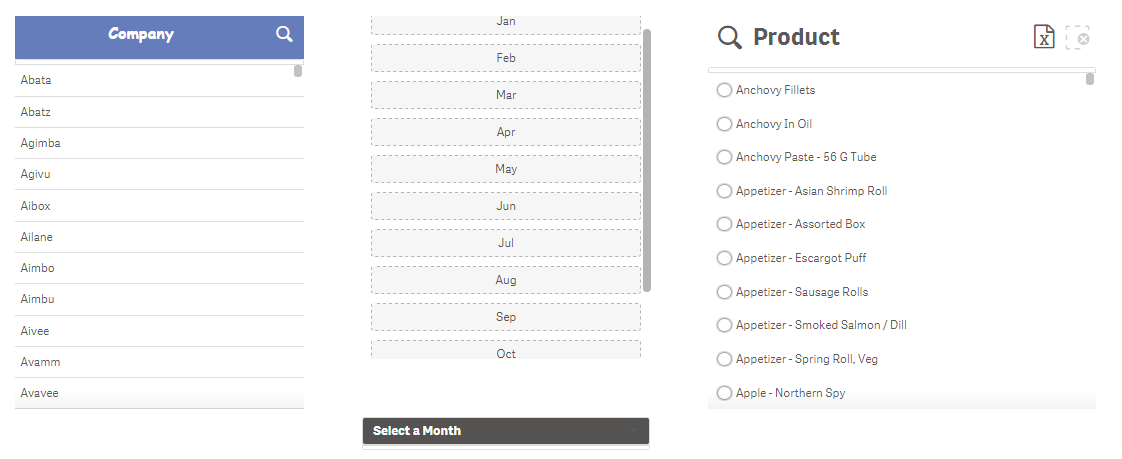The image size is (1122, 459).
Task: Click the Select a Month dropdown arrow
Action: click(x=634, y=431)
